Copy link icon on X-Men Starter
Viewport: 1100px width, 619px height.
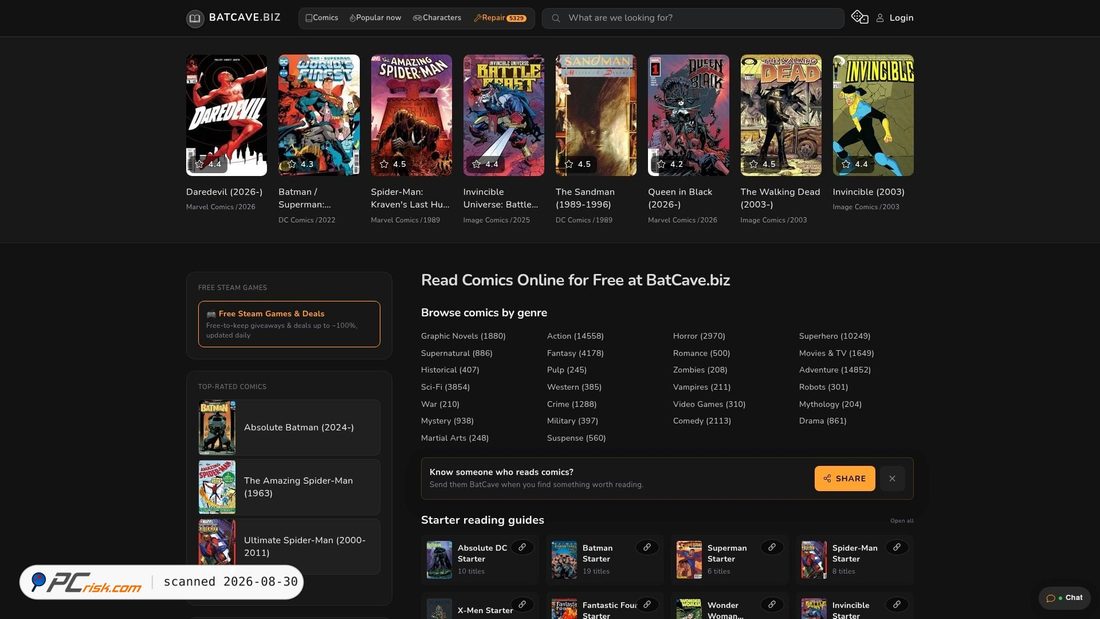(522, 604)
